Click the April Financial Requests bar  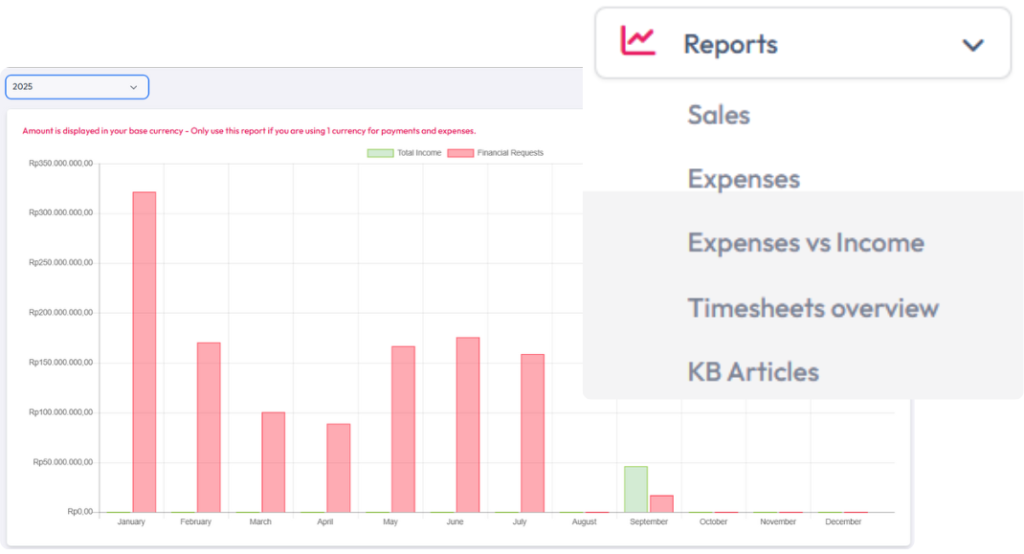click(x=338, y=468)
